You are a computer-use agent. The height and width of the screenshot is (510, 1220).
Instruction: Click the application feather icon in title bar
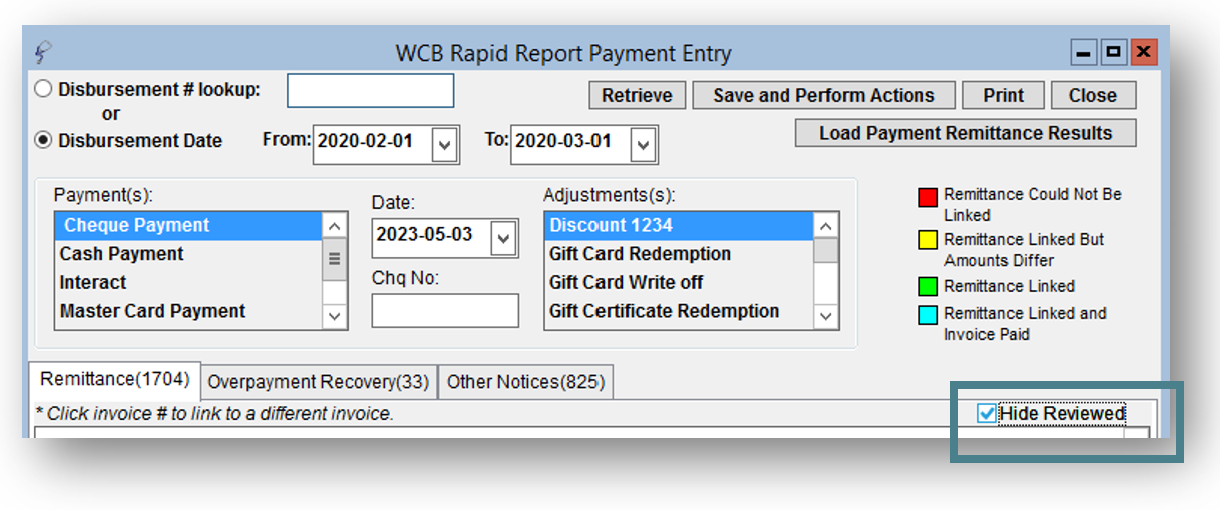pos(43,53)
